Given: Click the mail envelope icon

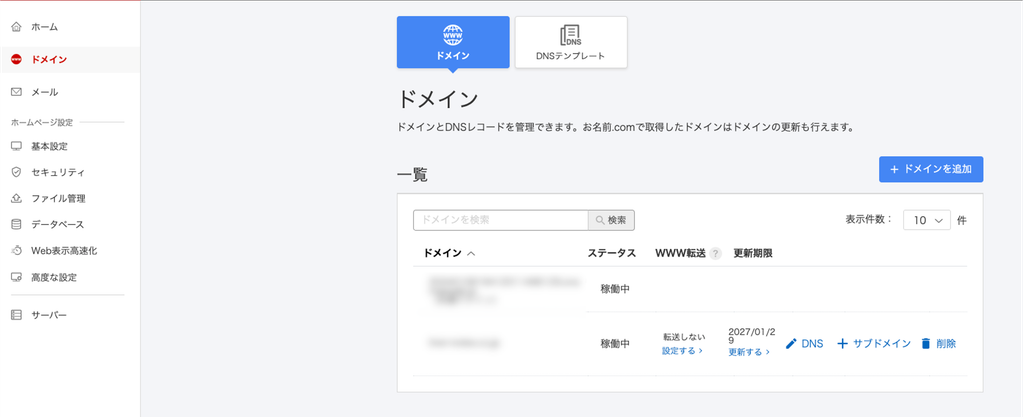Looking at the screenshot, I should coord(16,92).
